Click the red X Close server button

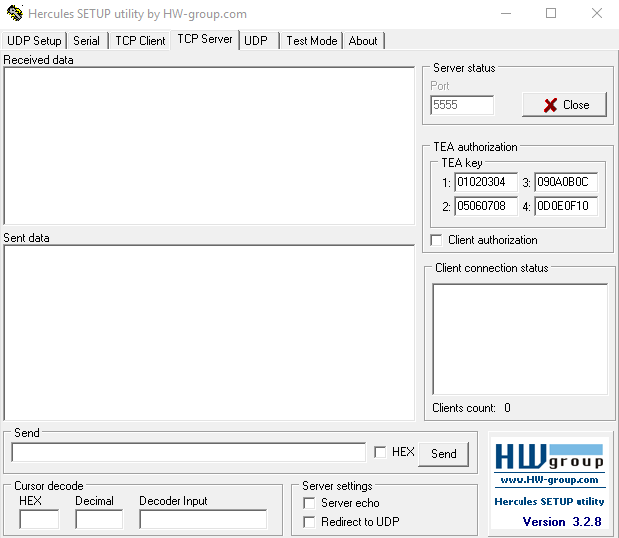[x=564, y=105]
